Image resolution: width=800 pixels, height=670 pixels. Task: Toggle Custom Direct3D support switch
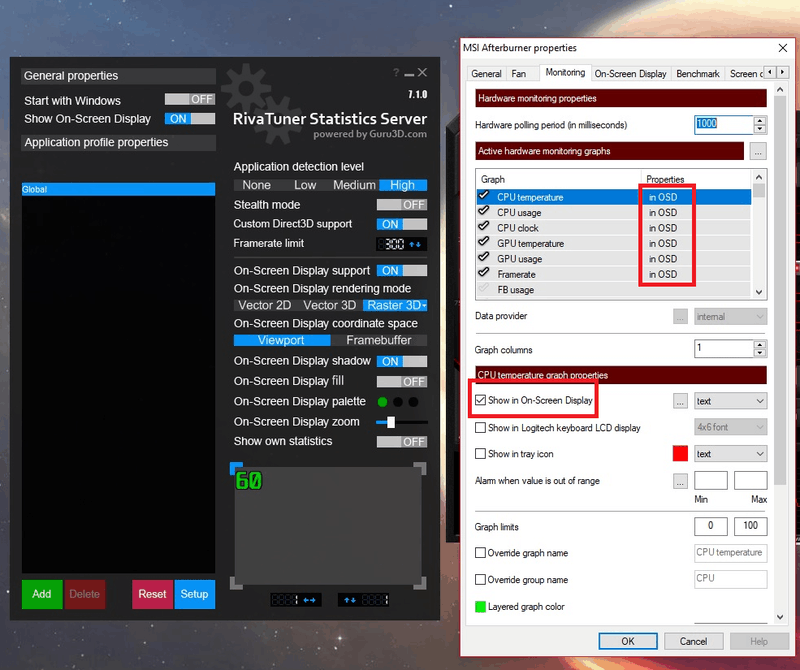click(402, 224)
